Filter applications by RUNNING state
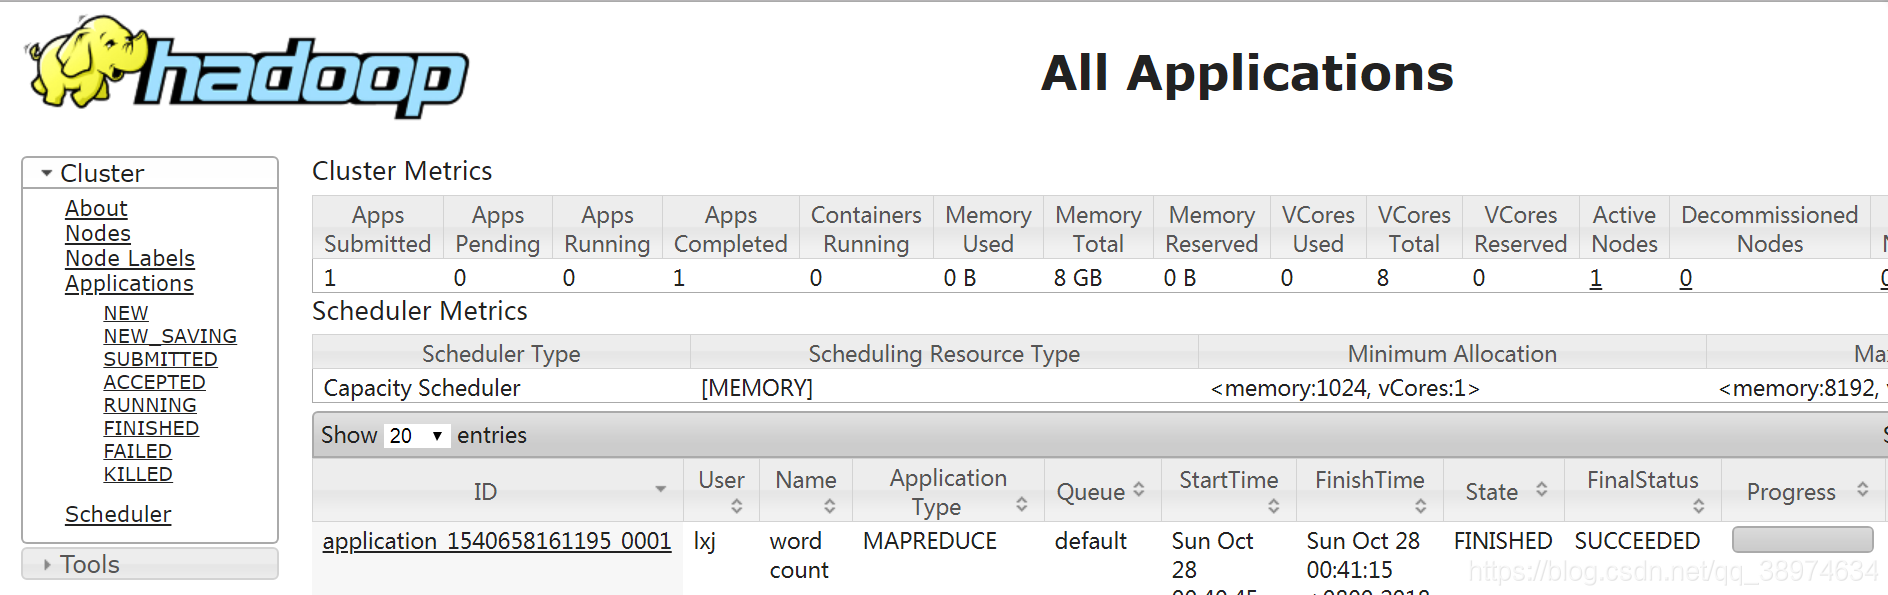The image size is (1888, 595). click(x=150, y=405)
